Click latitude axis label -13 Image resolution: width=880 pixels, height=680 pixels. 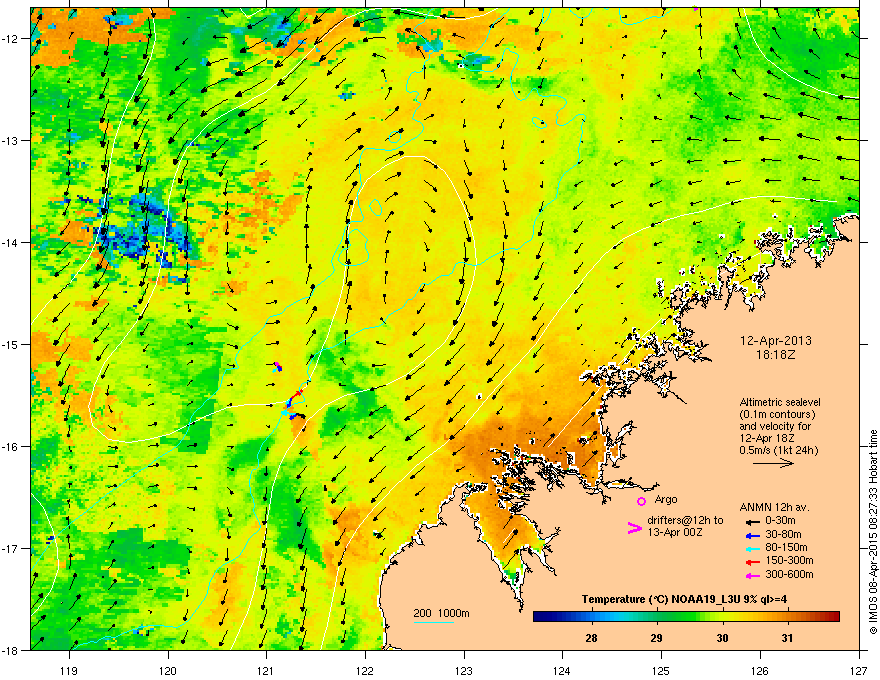point(11,140)
